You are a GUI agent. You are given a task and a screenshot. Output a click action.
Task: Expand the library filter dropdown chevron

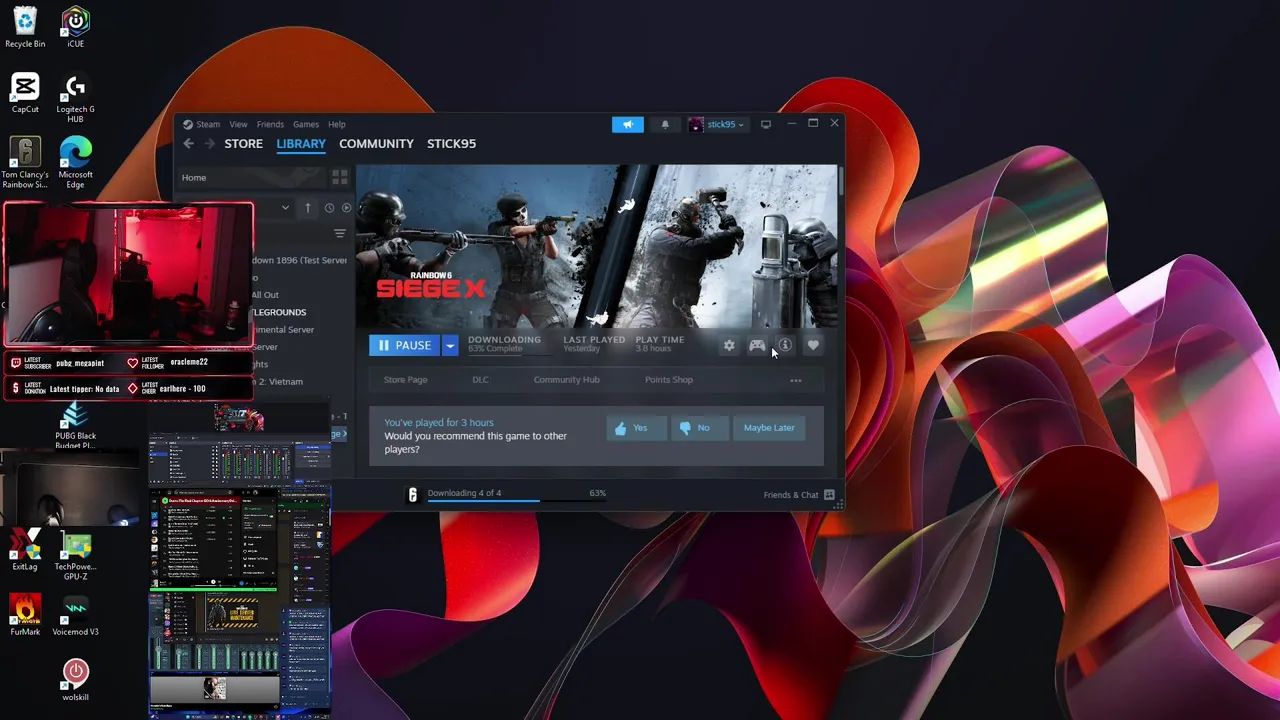click(x=285, y=208)
